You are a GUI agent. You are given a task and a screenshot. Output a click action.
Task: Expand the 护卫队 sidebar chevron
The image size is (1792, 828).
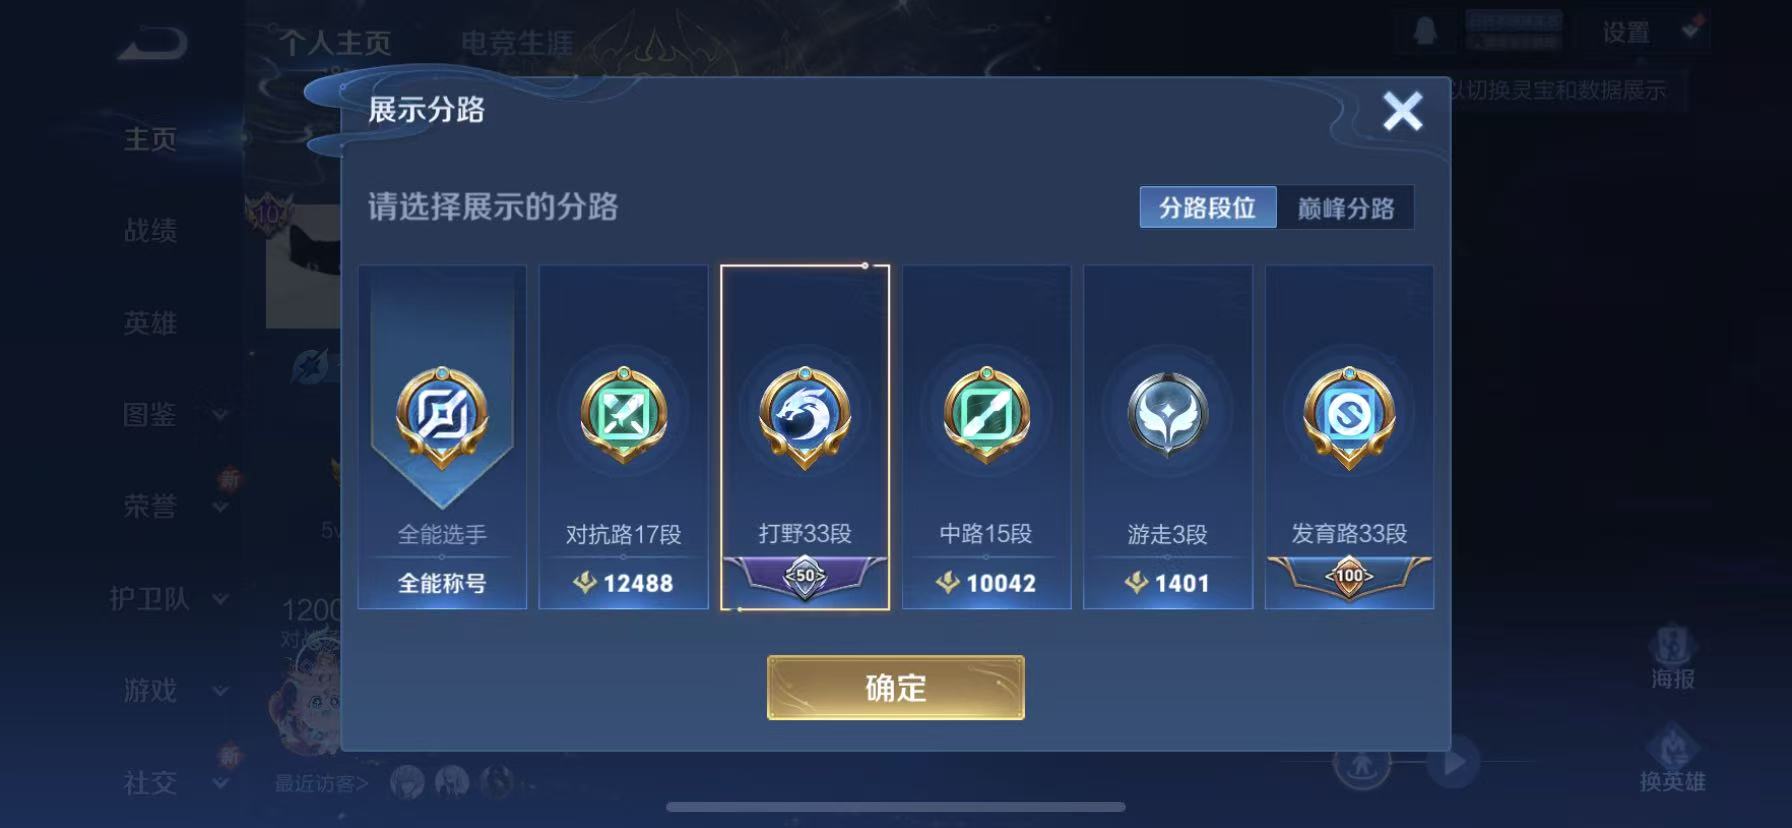[x=220, y=598]
